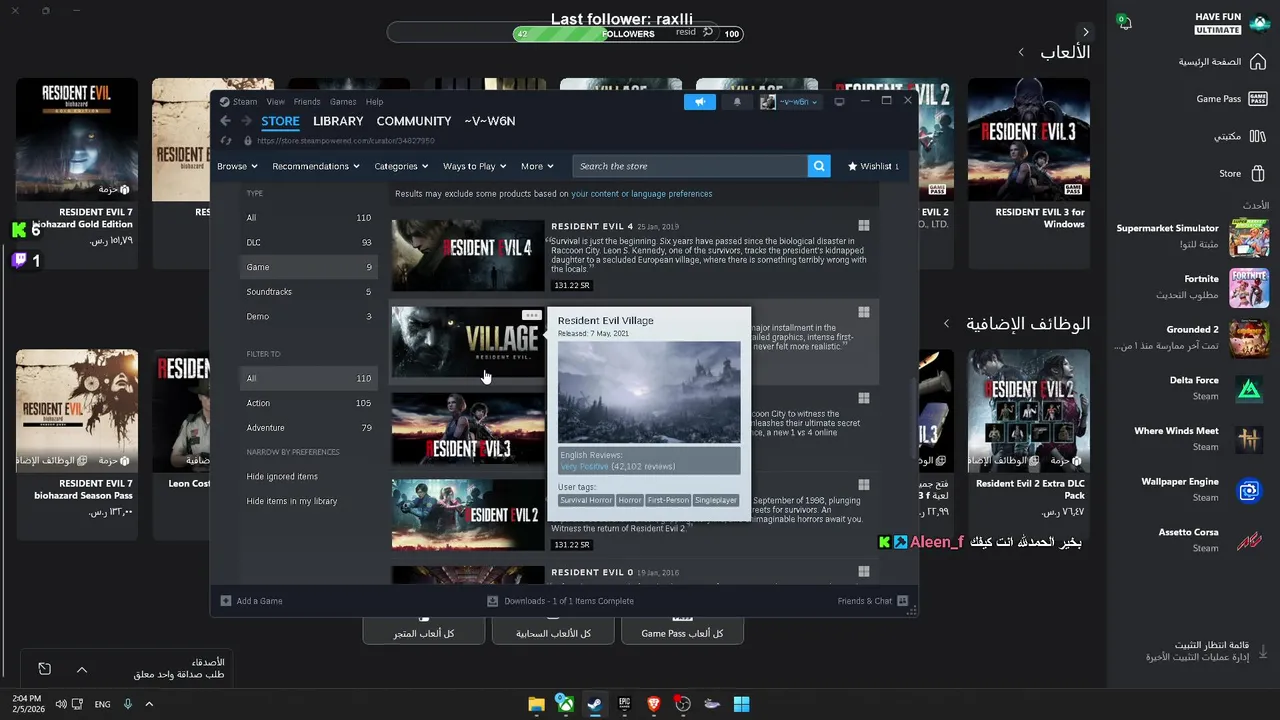
Task: Expand the Ways to Play dropdown
Action: 475,166
